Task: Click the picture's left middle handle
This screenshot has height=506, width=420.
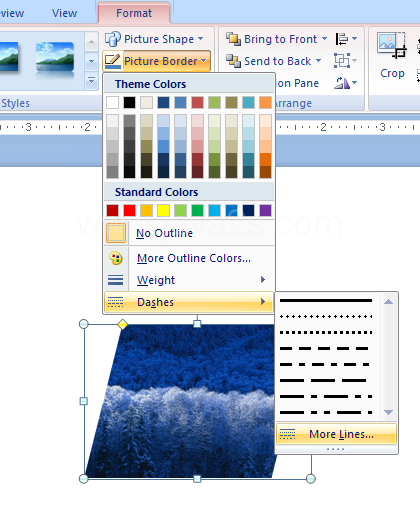Action: point(84,401)
